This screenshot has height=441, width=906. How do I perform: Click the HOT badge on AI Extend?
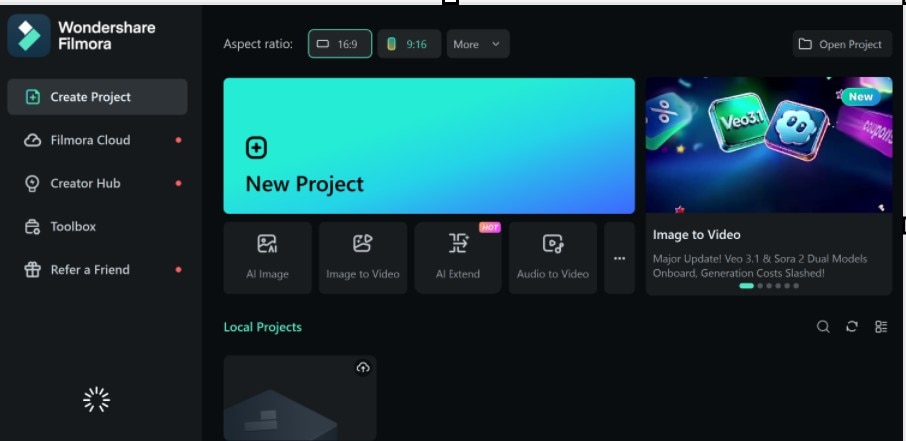[x=490, y=227]
